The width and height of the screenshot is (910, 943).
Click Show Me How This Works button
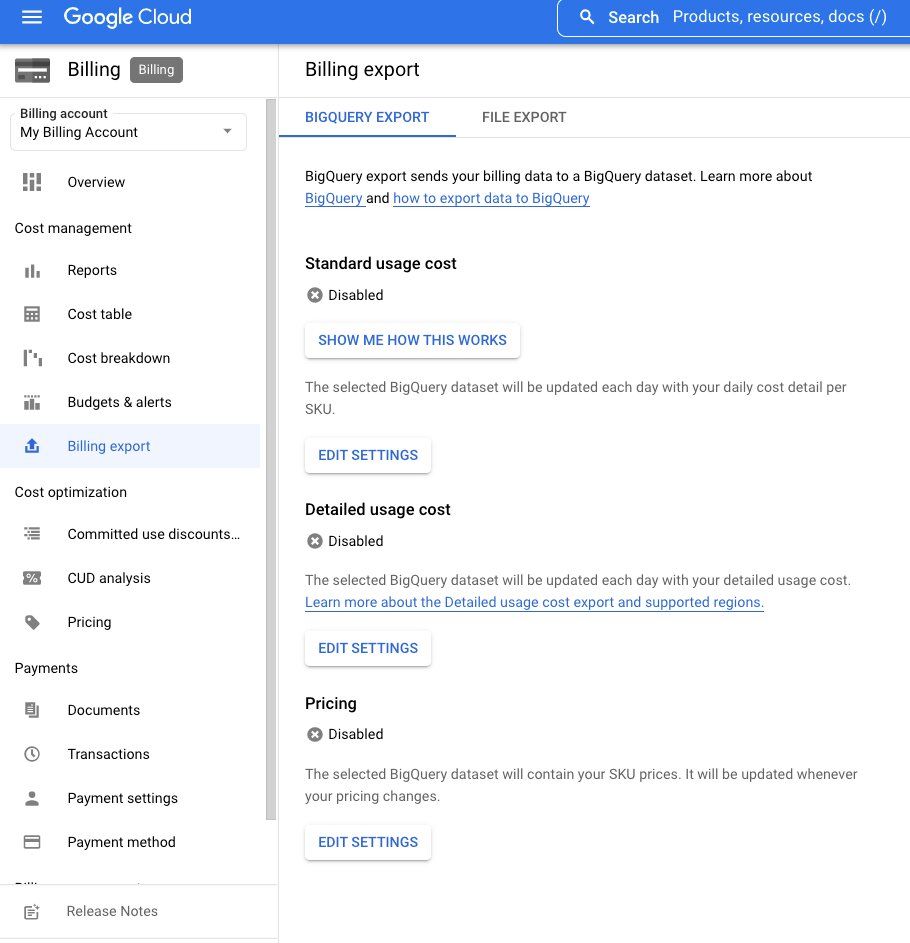tap(412, 340)
